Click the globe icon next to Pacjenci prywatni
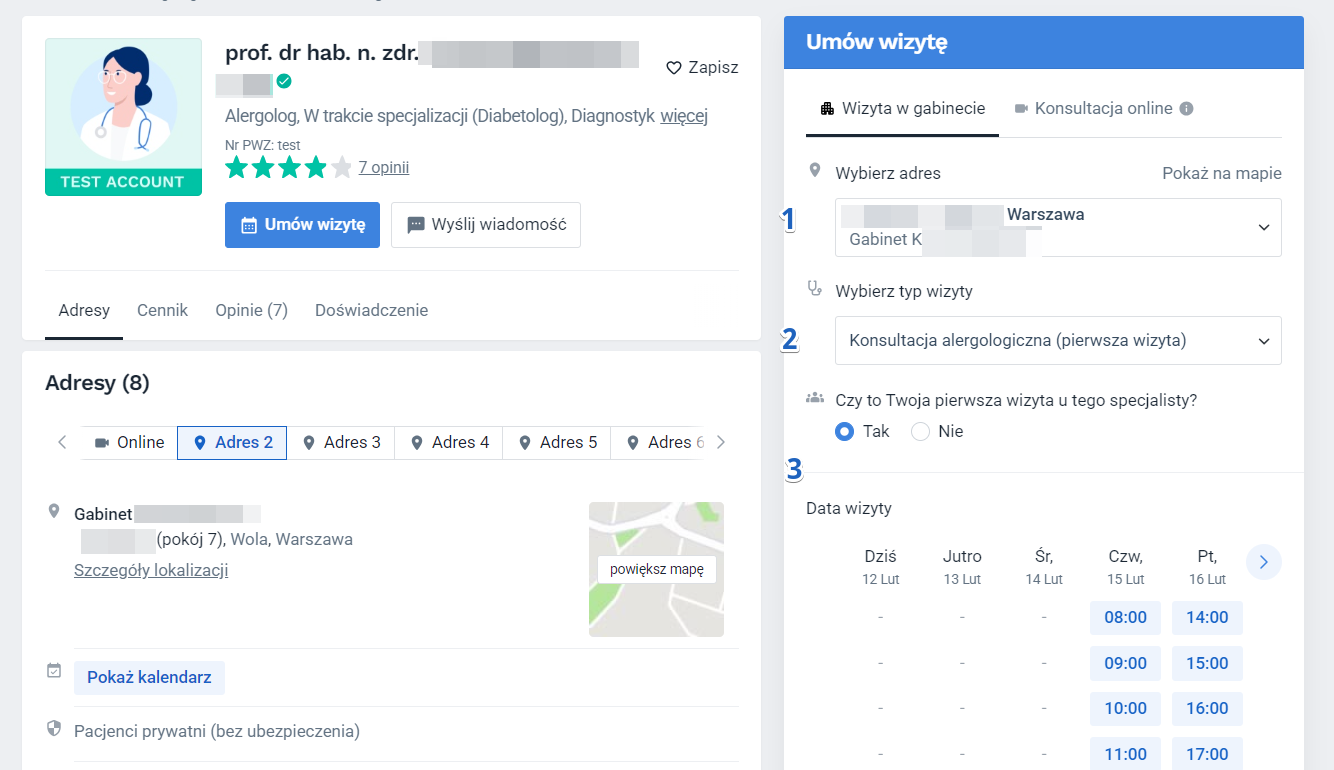1334x770 pixels. click(55, 728)
